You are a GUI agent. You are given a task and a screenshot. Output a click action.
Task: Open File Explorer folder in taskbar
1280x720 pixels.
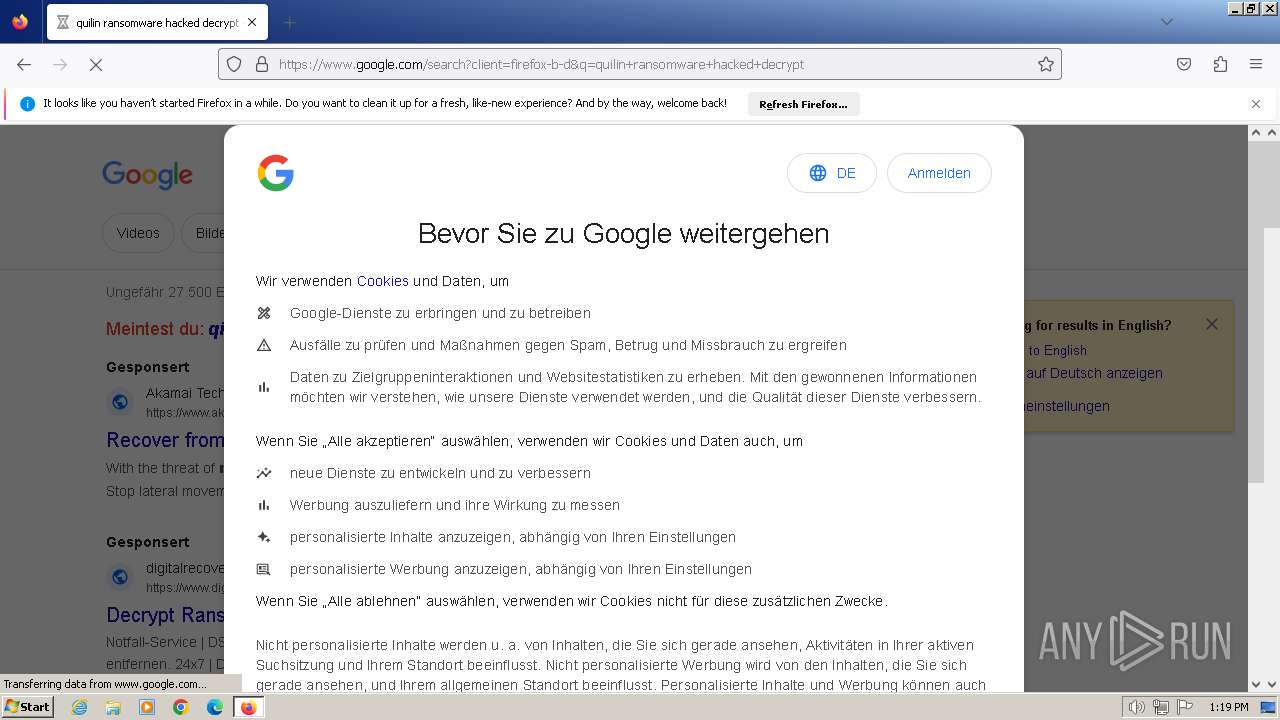pos(113,707)
